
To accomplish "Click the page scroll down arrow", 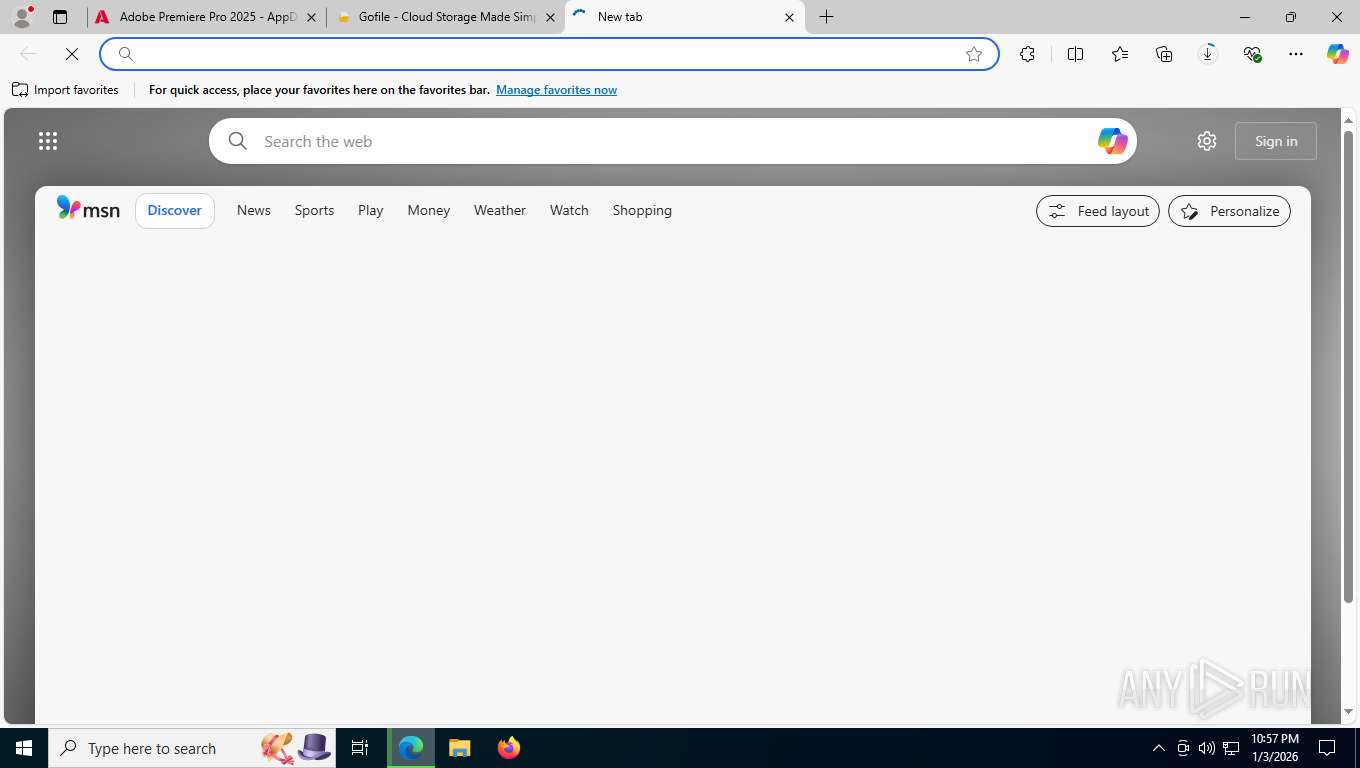I will [x=1348, y=712].
